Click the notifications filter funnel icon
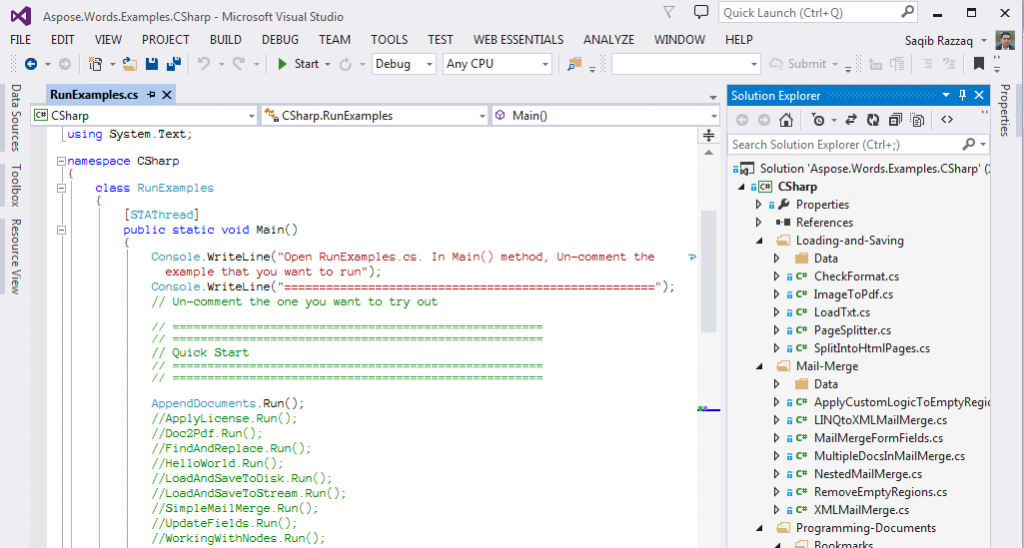 pos(669,12)
